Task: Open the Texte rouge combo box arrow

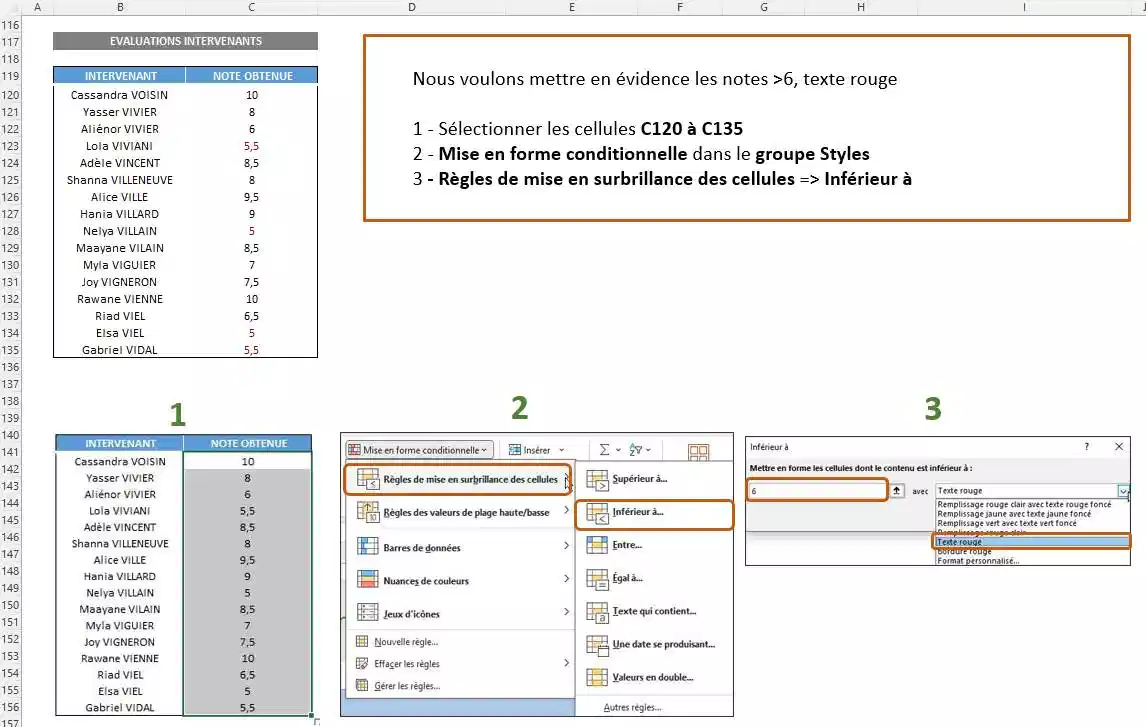Action: pos(1123,491)
